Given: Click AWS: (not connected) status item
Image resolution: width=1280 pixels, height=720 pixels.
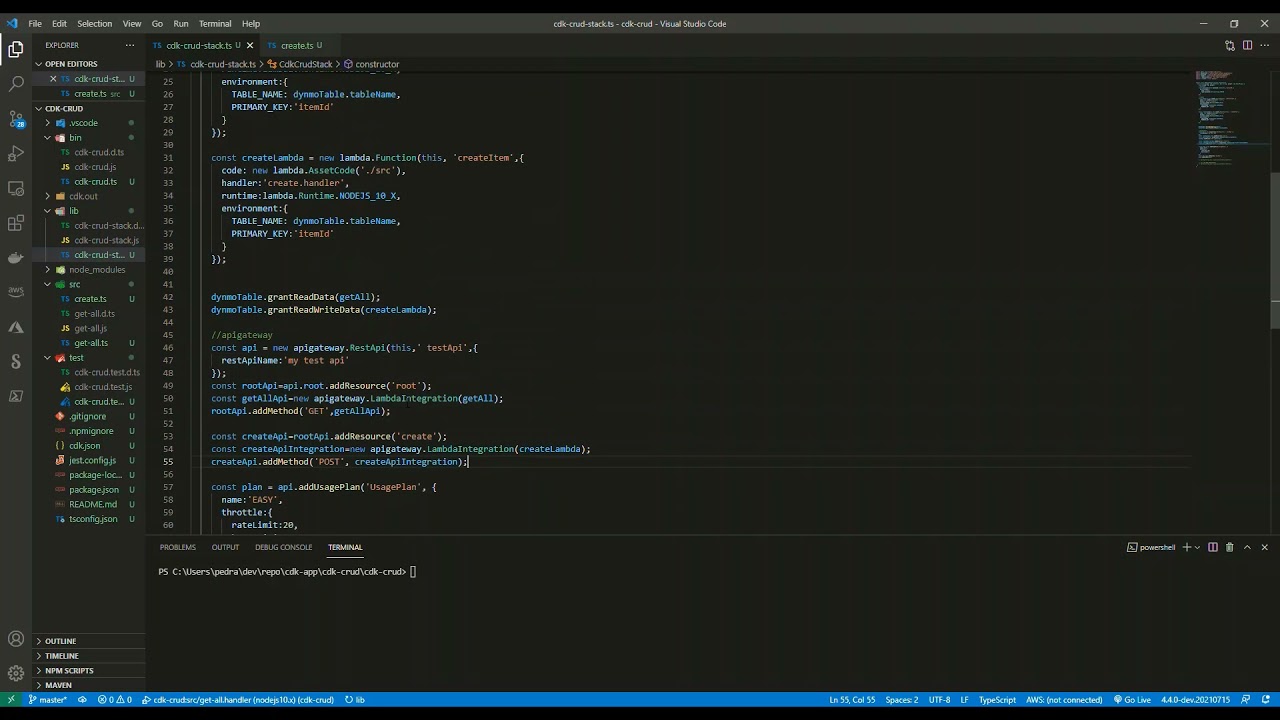Looking at the screenshot, I should 1064,700.
